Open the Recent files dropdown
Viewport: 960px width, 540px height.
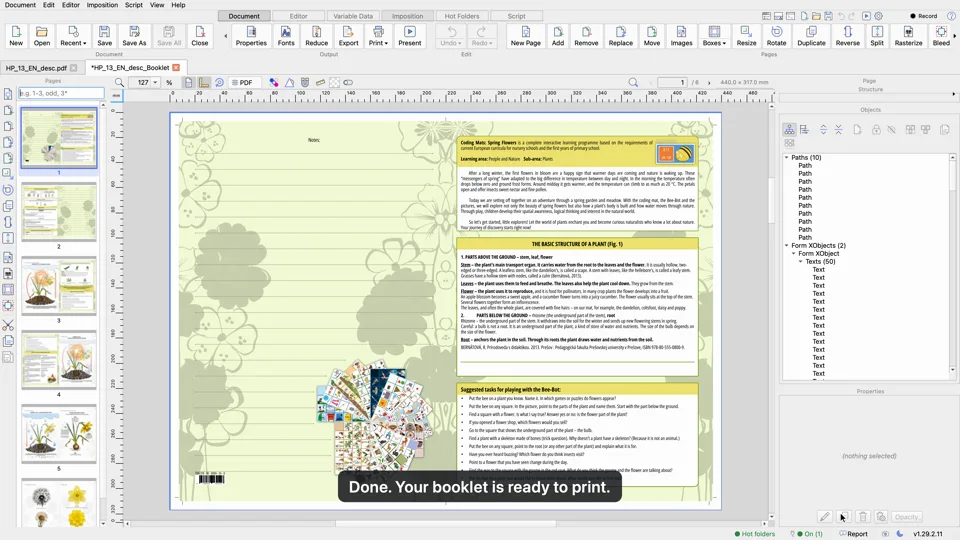[x=73, y=36]
